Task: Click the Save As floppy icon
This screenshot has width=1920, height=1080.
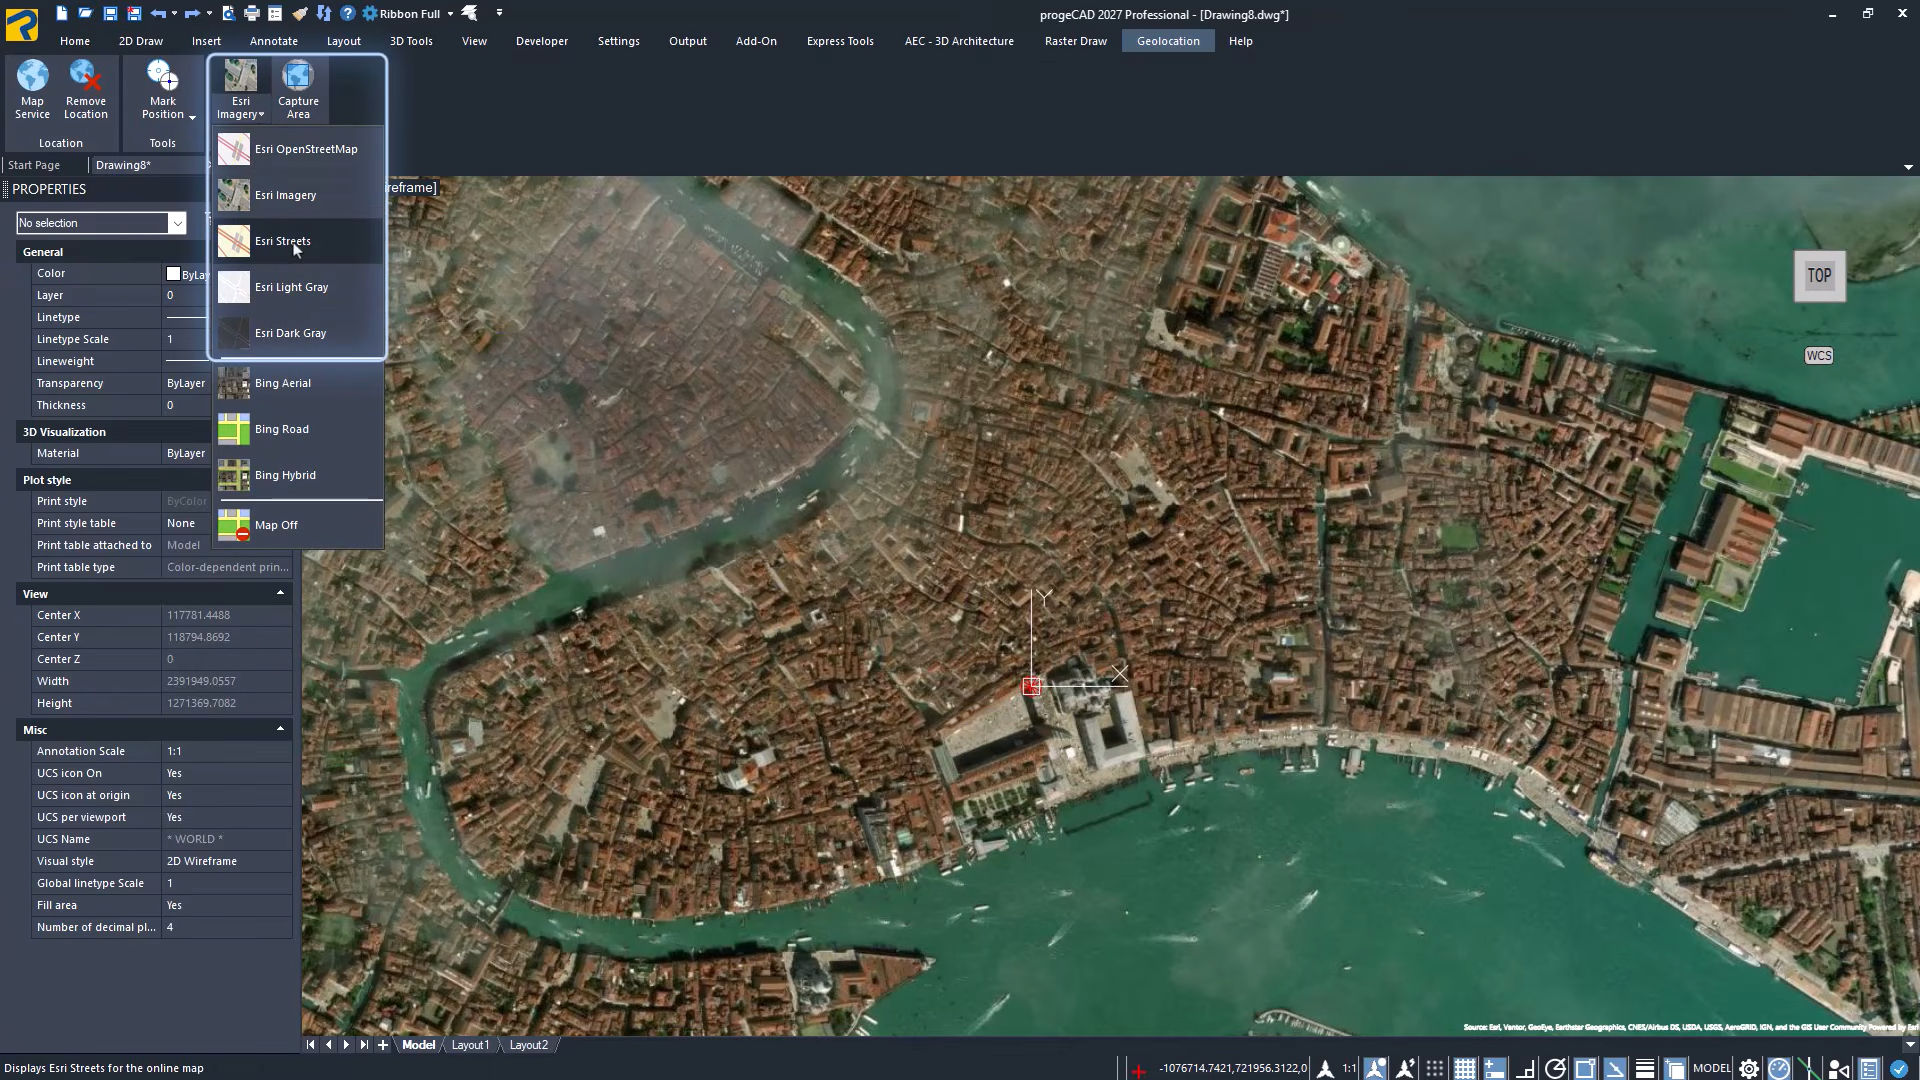Action: pos(134,14)
